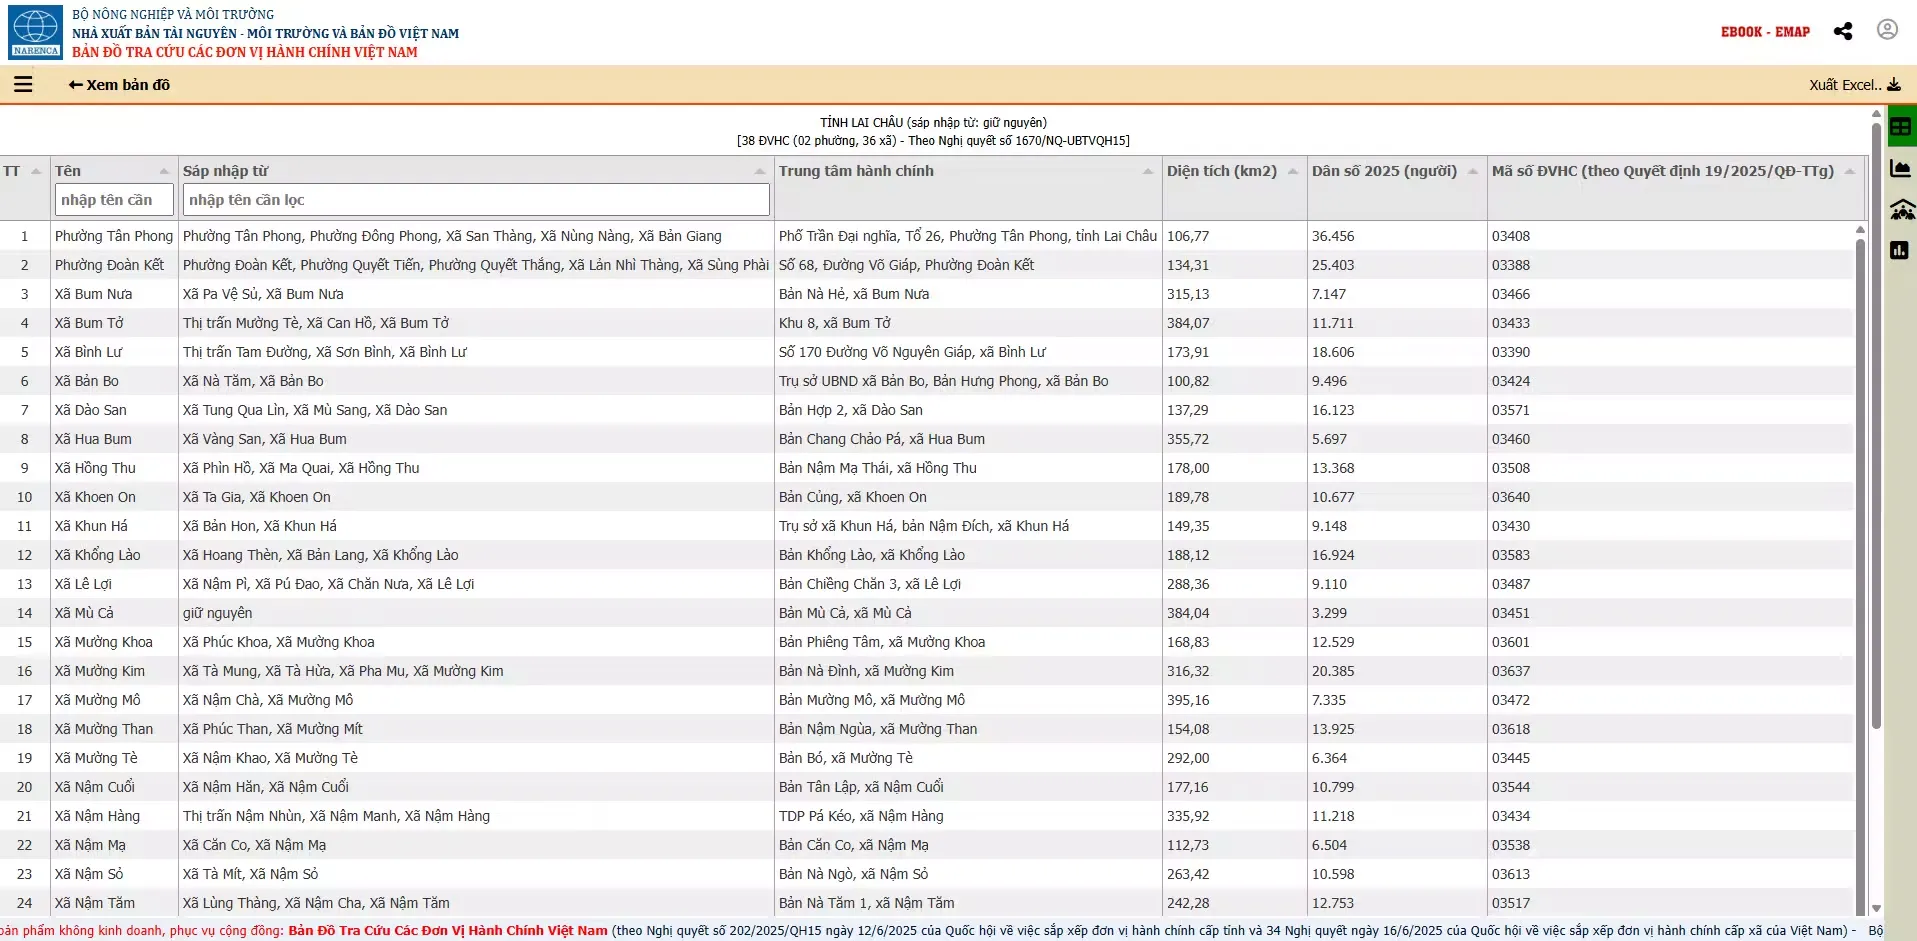Select the table grid view icon
Image resolution: width=1917 pixels, height=941 pixels.
1901,127
